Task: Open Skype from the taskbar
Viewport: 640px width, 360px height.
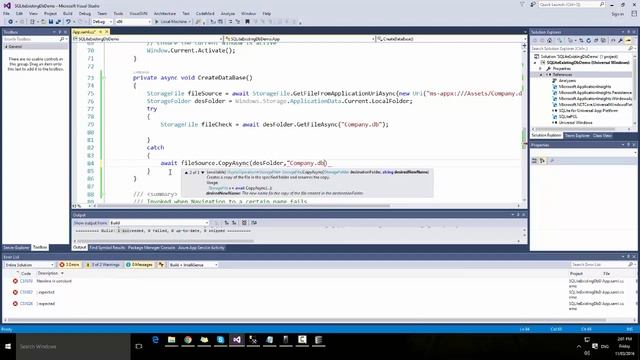Action: pos(220,340)
